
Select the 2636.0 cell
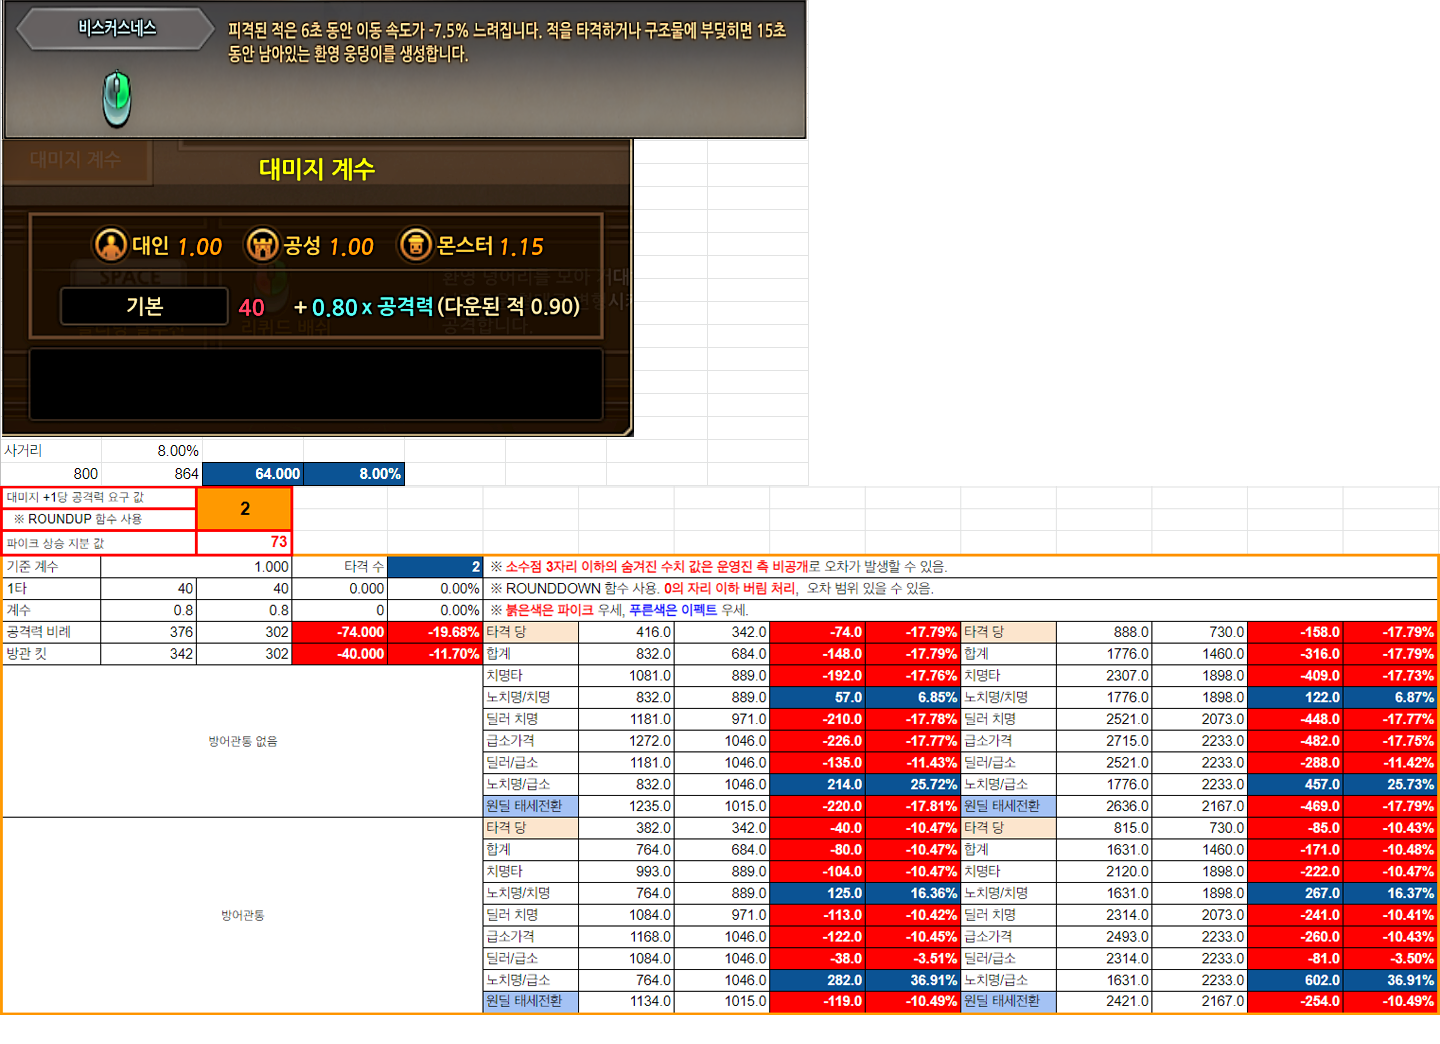point(1104,806)
